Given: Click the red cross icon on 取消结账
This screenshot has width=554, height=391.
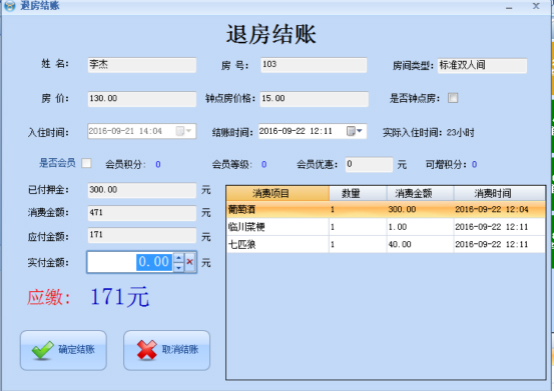Looking at the screenshot, I should [147, 350].
